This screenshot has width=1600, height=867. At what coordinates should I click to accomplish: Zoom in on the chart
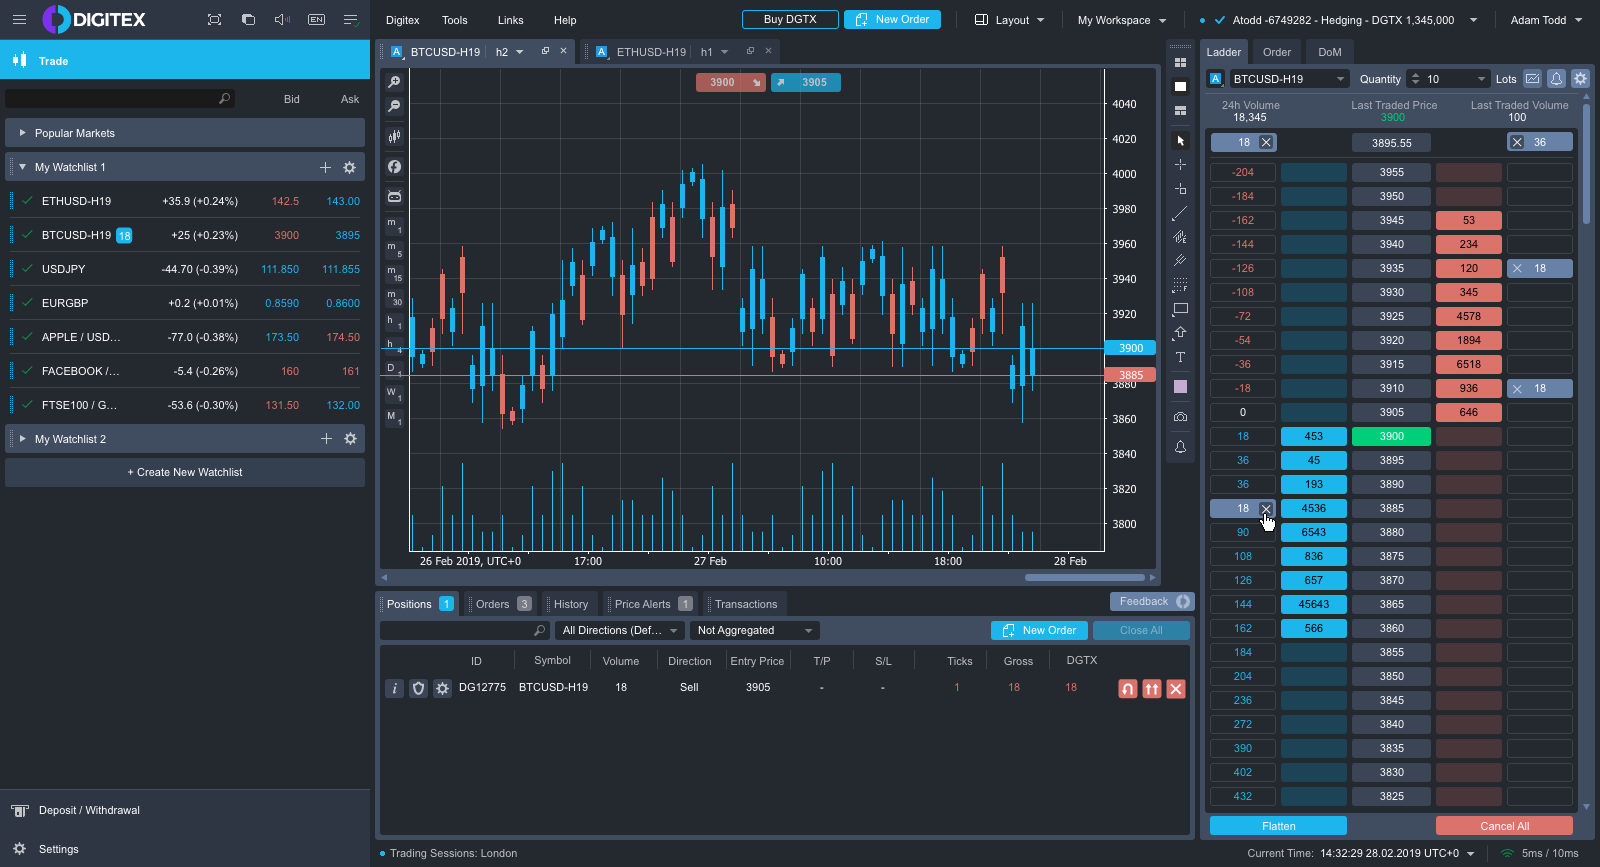tap(394, 82)
